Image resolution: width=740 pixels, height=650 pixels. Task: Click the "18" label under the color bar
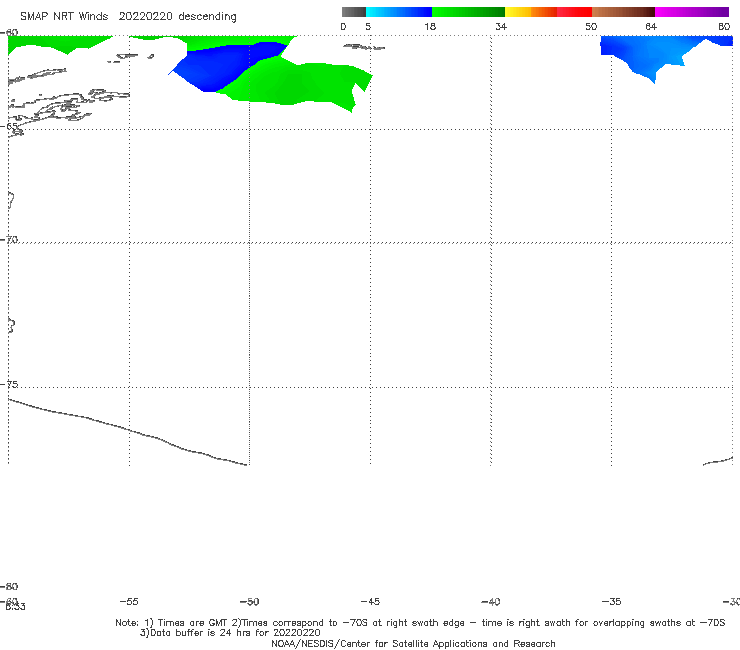(x=430, y=26)
